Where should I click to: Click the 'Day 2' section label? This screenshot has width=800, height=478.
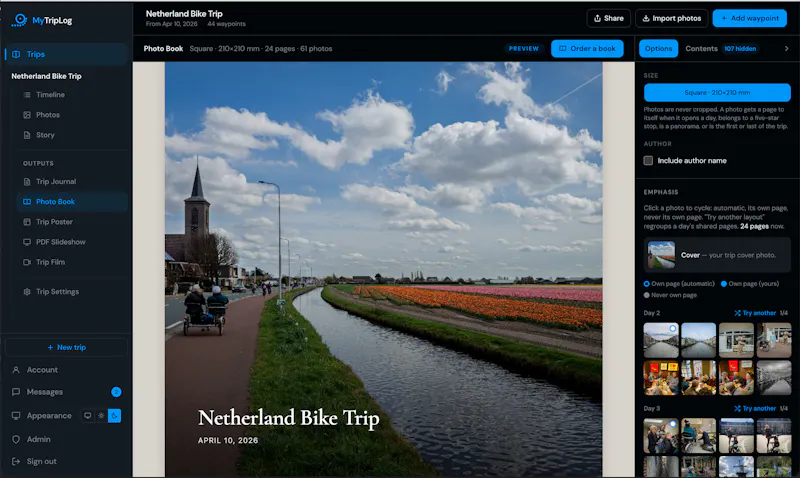652,313
